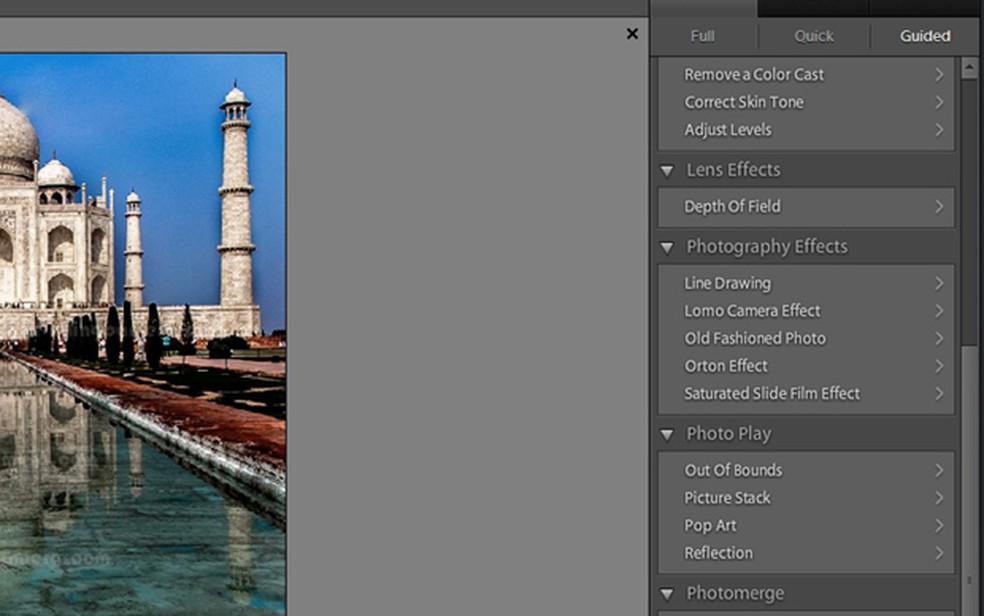Open Correct Skin Tone guided edit
The height and width of the screenshot is (616, 984).
(743, 102)
